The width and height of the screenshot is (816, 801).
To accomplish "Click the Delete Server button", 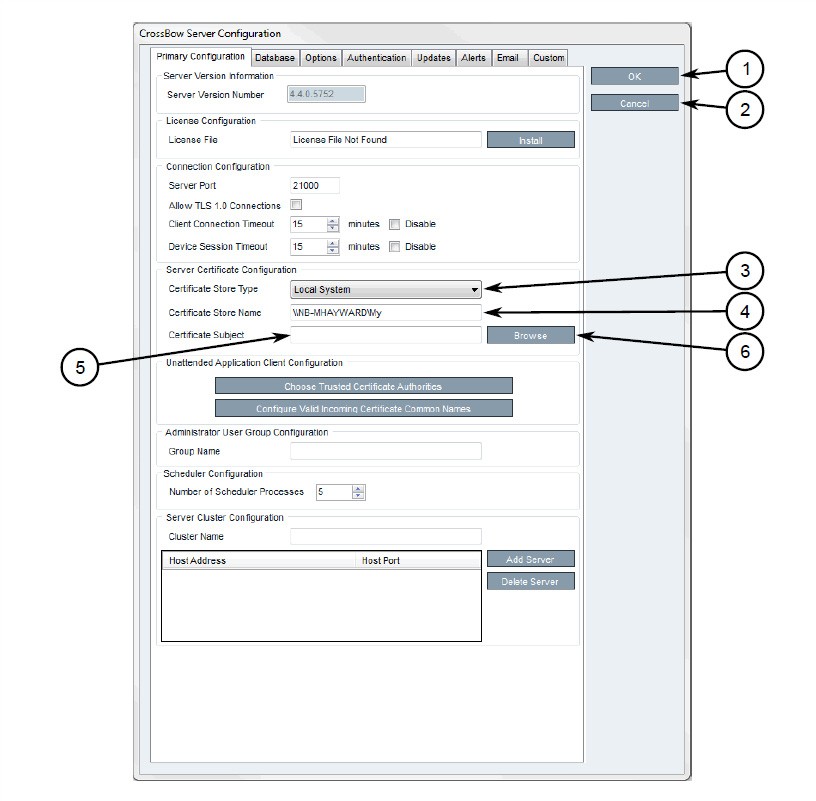I will tap(531, 581).
